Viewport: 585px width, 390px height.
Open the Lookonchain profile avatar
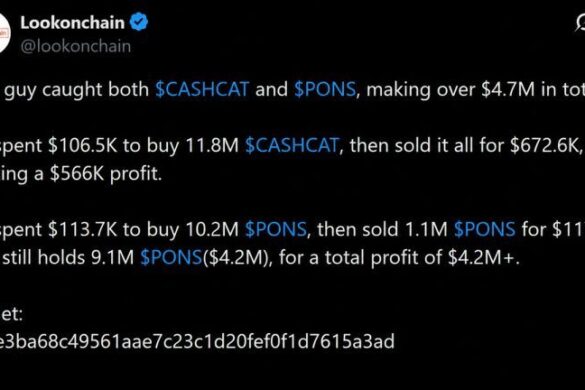point(4,34)
